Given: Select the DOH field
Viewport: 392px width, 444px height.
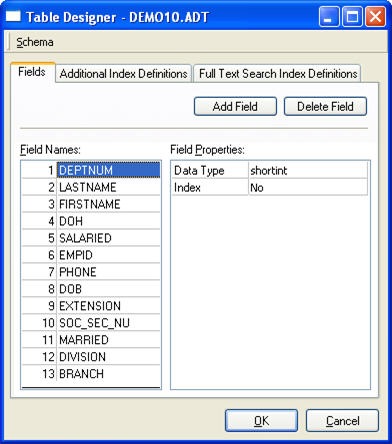Looking at the screenshot, I should pyautogui.click(x=109, y=221).
